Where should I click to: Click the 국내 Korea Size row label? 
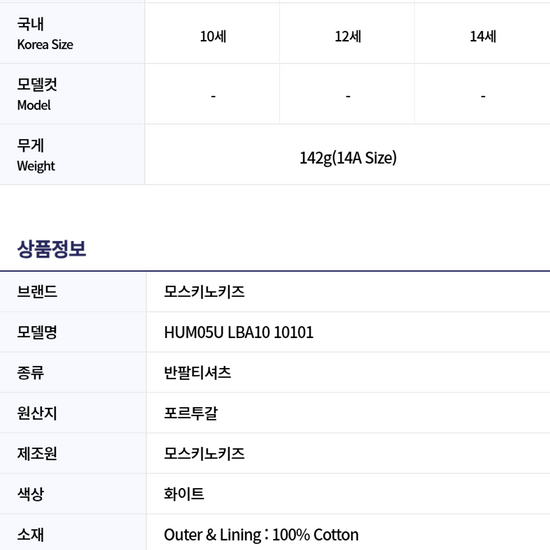[45, 34]
